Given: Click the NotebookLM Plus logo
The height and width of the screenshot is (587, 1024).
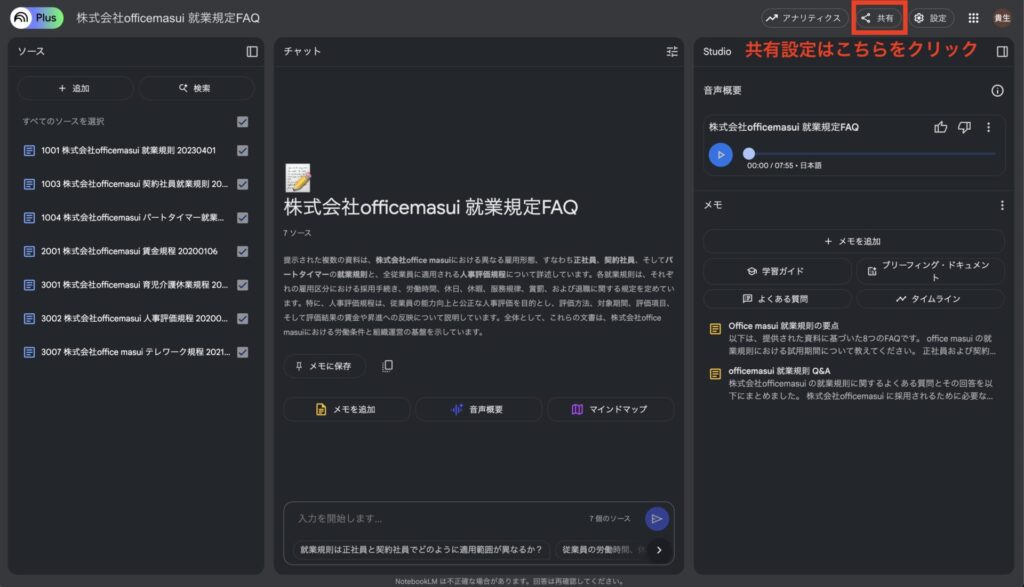Looking at the screenshot, I should (37, 18).
